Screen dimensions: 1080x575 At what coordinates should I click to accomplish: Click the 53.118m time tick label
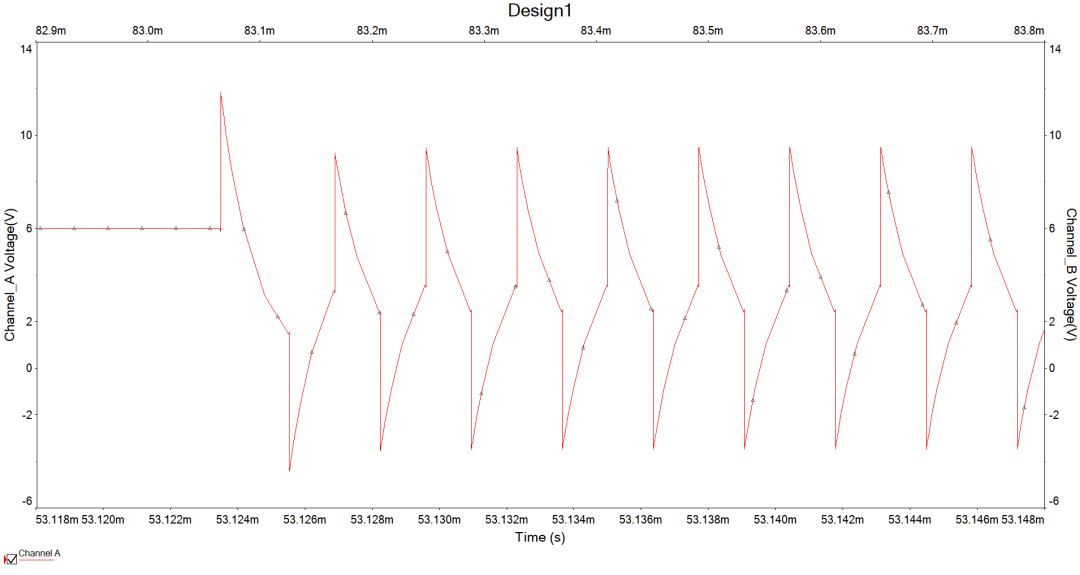[x=57, y=520]
